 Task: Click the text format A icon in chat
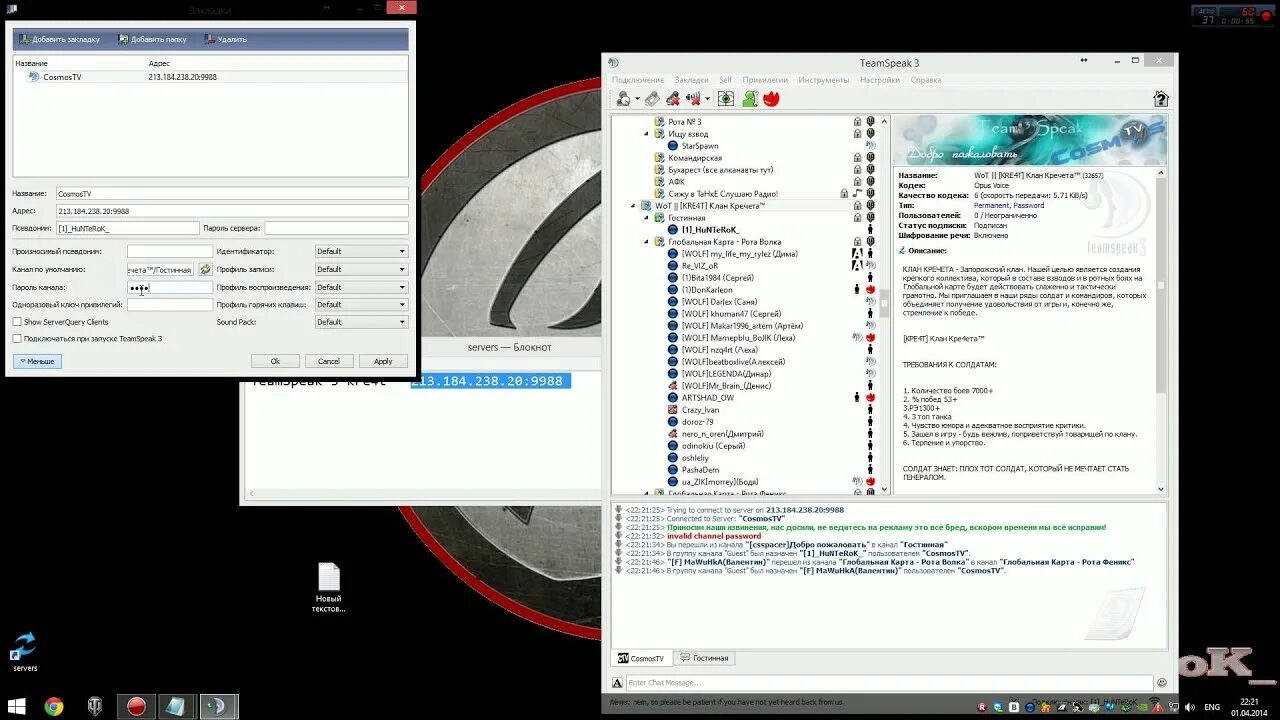pyautogui.click(x=618, y=682)
